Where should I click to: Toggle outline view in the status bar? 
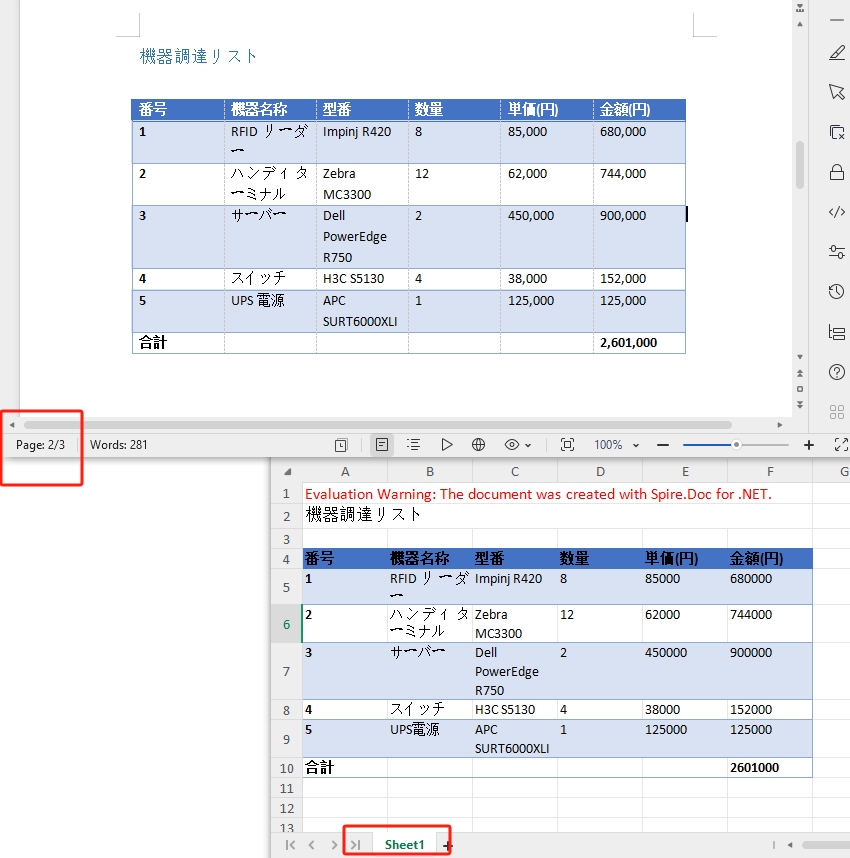415,444
